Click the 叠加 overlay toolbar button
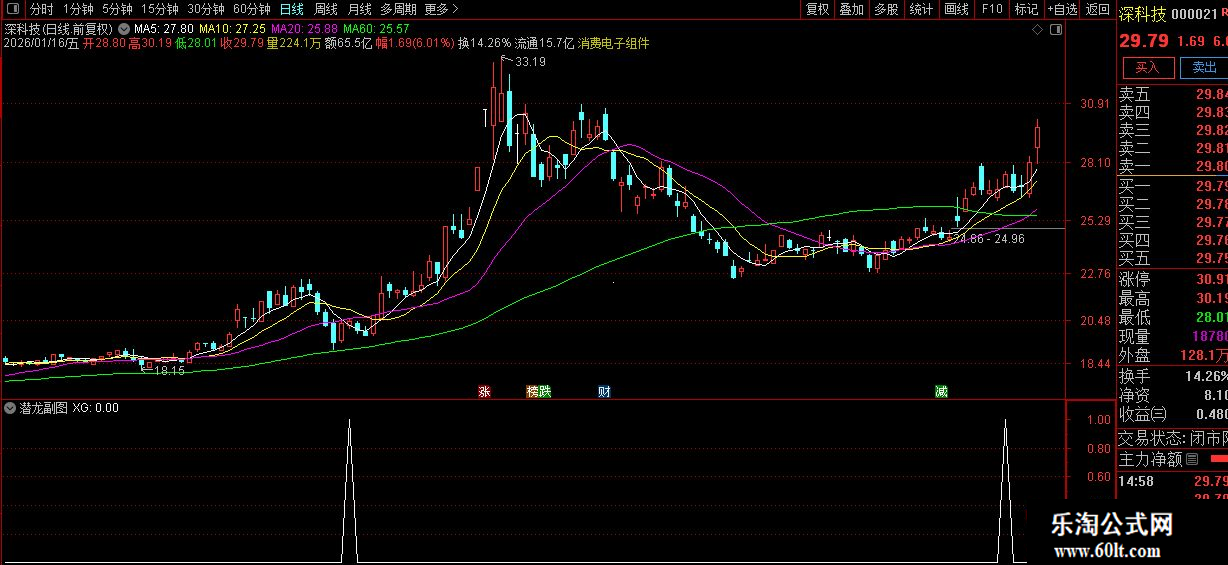This screenshot has height=565, width=1228. tap(852, 9)
